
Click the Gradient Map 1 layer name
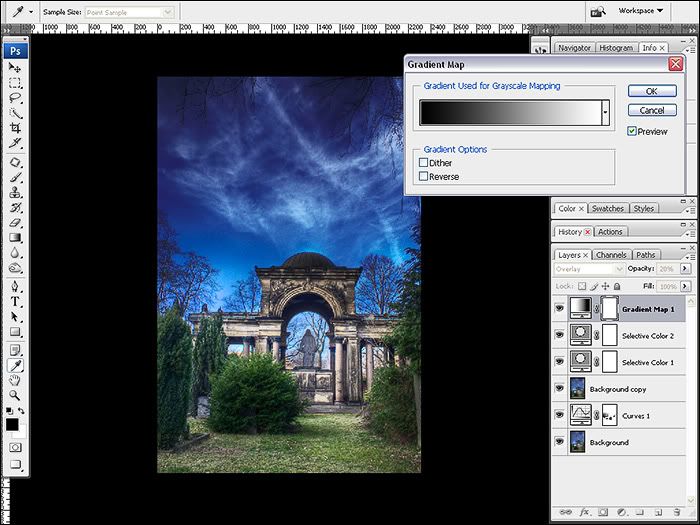tap(648, 309)
